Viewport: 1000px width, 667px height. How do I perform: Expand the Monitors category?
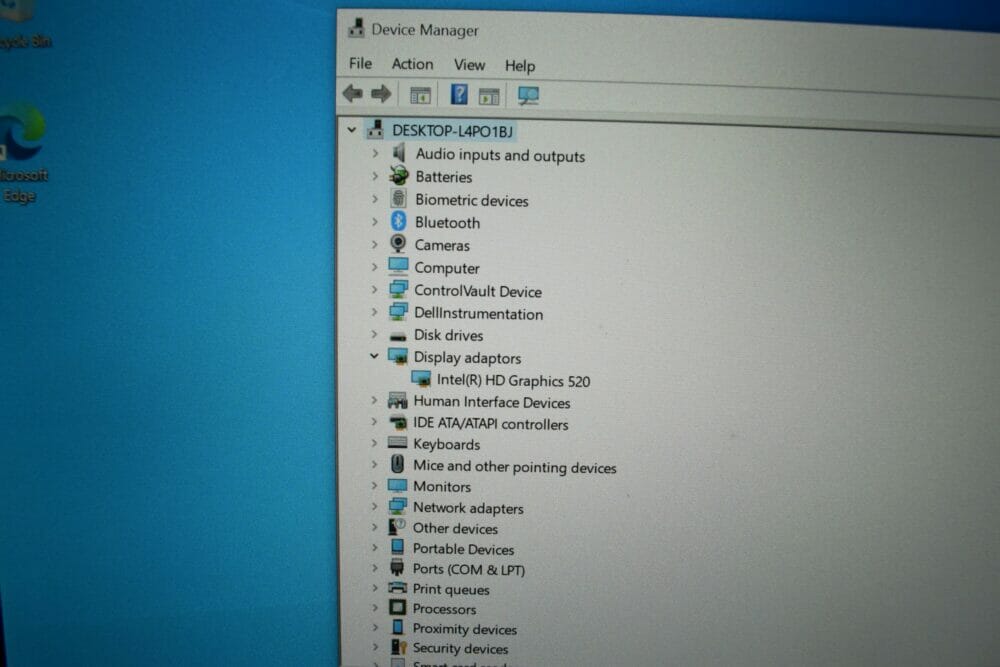[x=374, y=485]
